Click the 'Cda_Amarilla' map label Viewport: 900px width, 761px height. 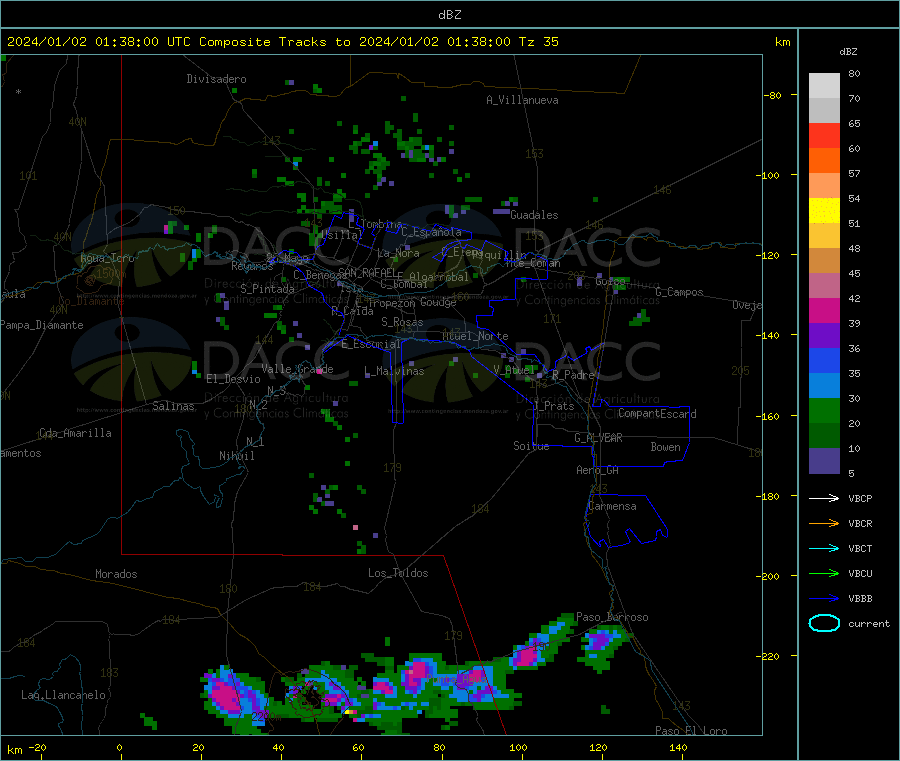pyautogui.click(x=75, y=433)
